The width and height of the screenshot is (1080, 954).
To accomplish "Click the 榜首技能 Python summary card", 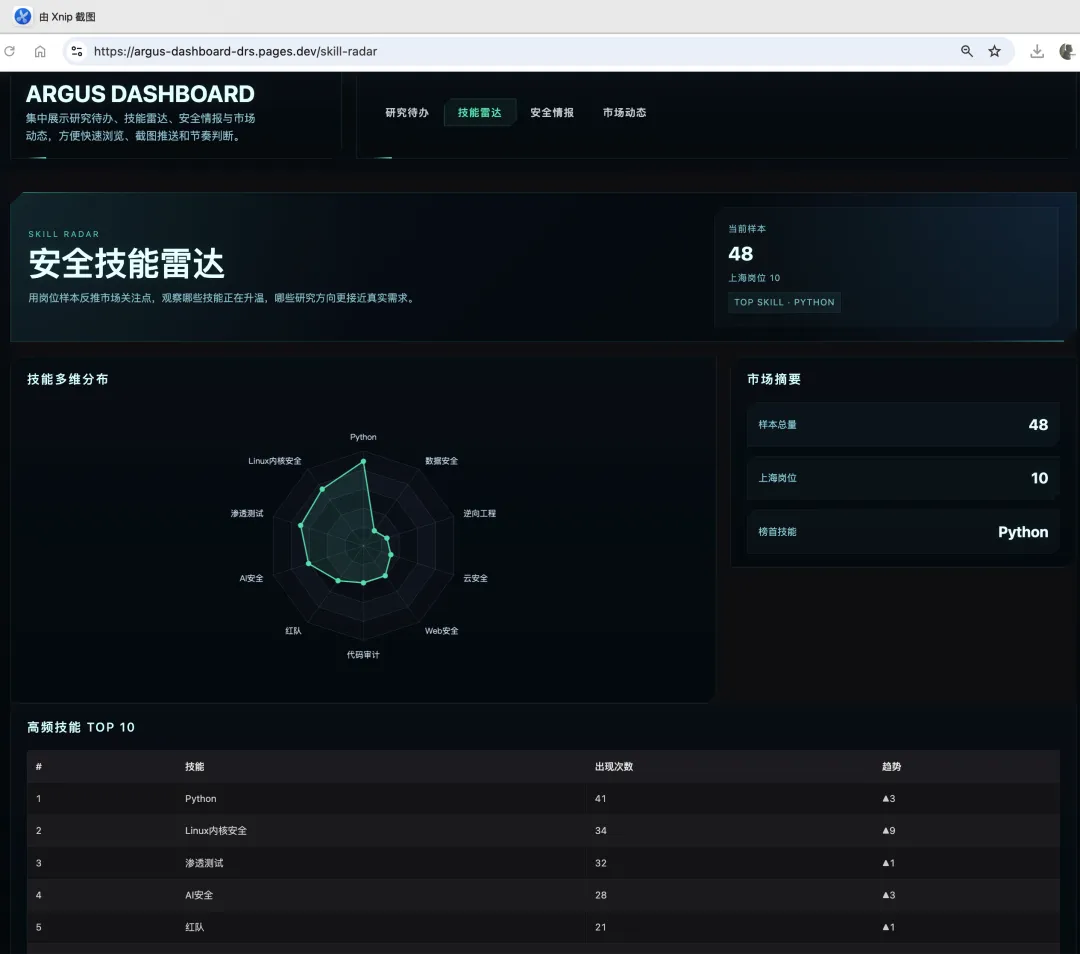I will [903, 532].
